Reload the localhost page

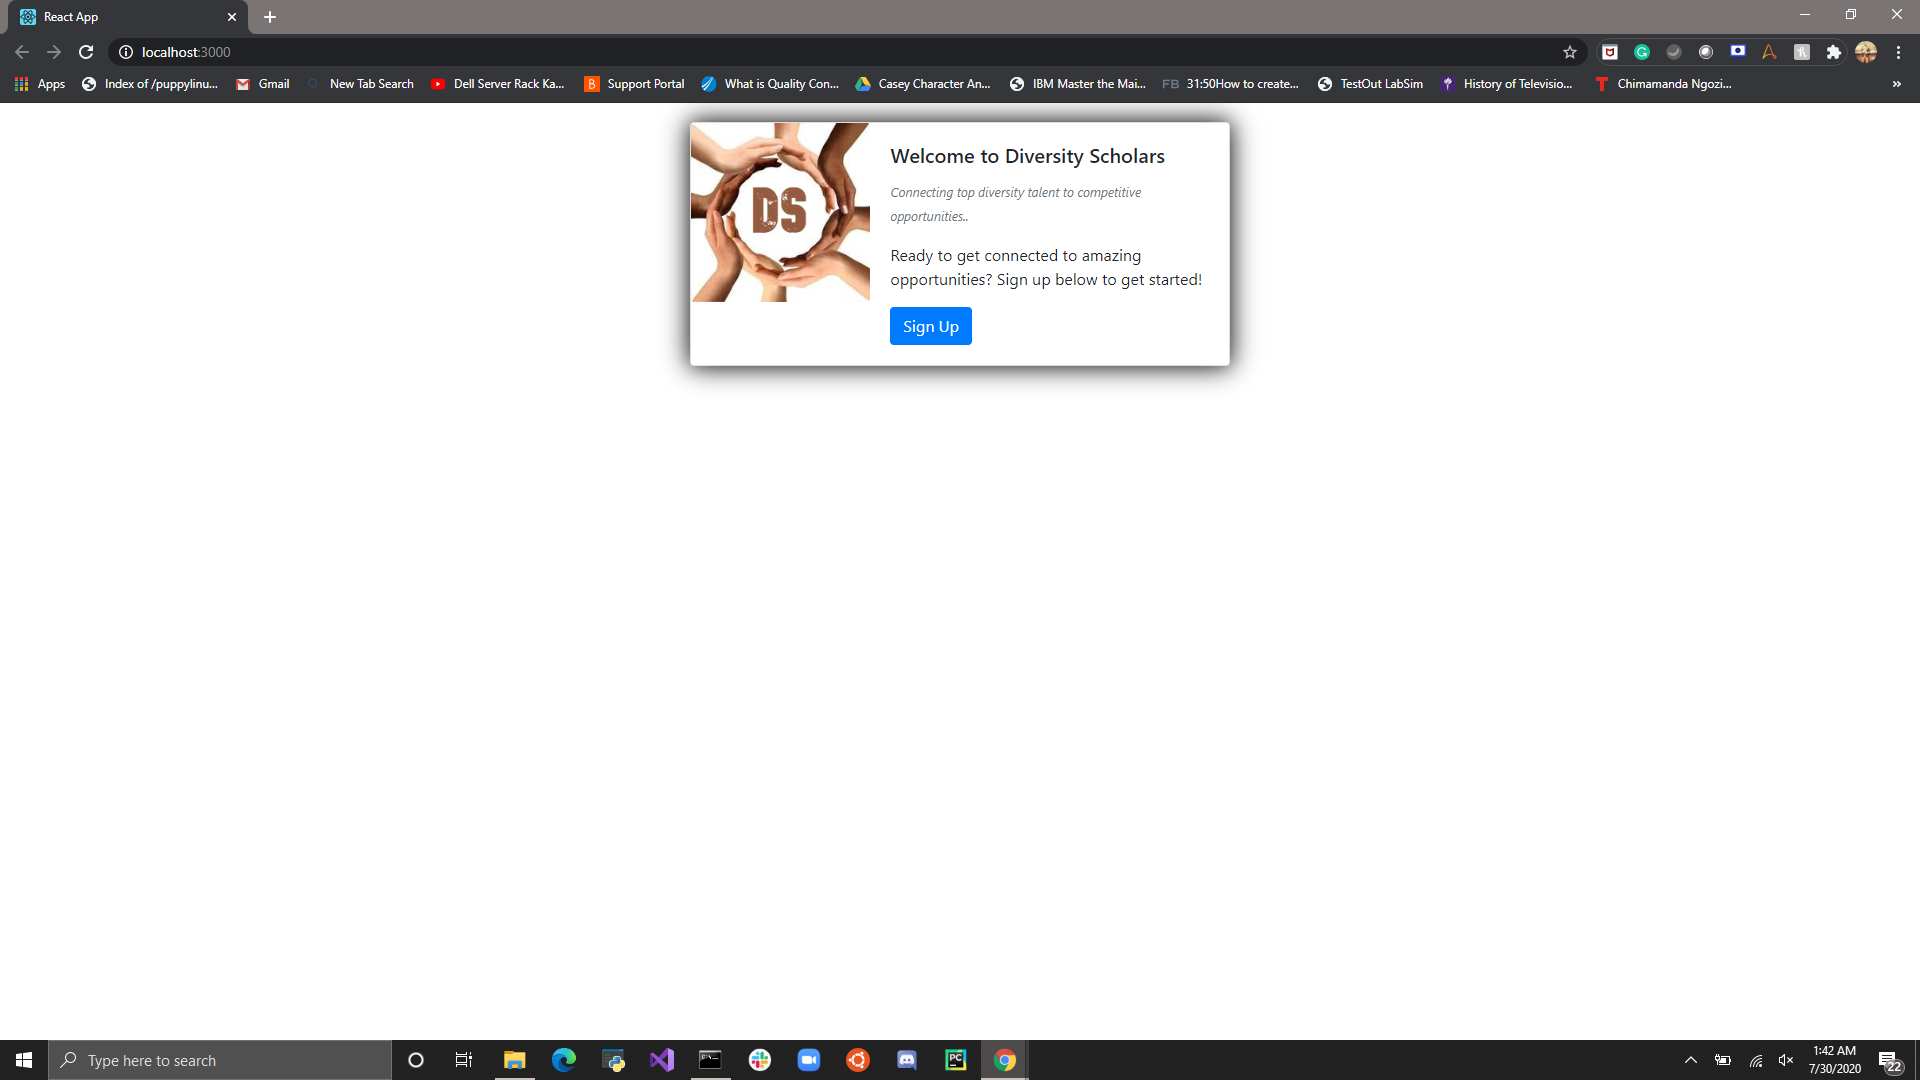pyautogui.click(x=86, y=52)
